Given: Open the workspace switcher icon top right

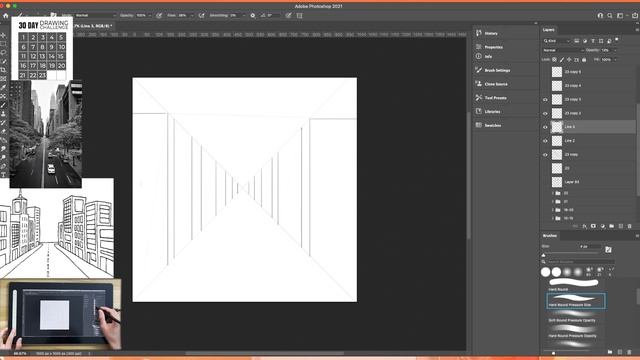Looking at the screenshot, I should (620, 16).
